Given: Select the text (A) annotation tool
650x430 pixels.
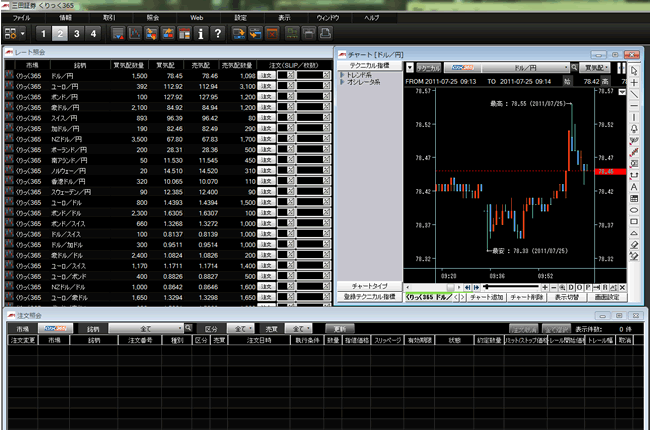Looking at the screenshot, I should point(634,187).
